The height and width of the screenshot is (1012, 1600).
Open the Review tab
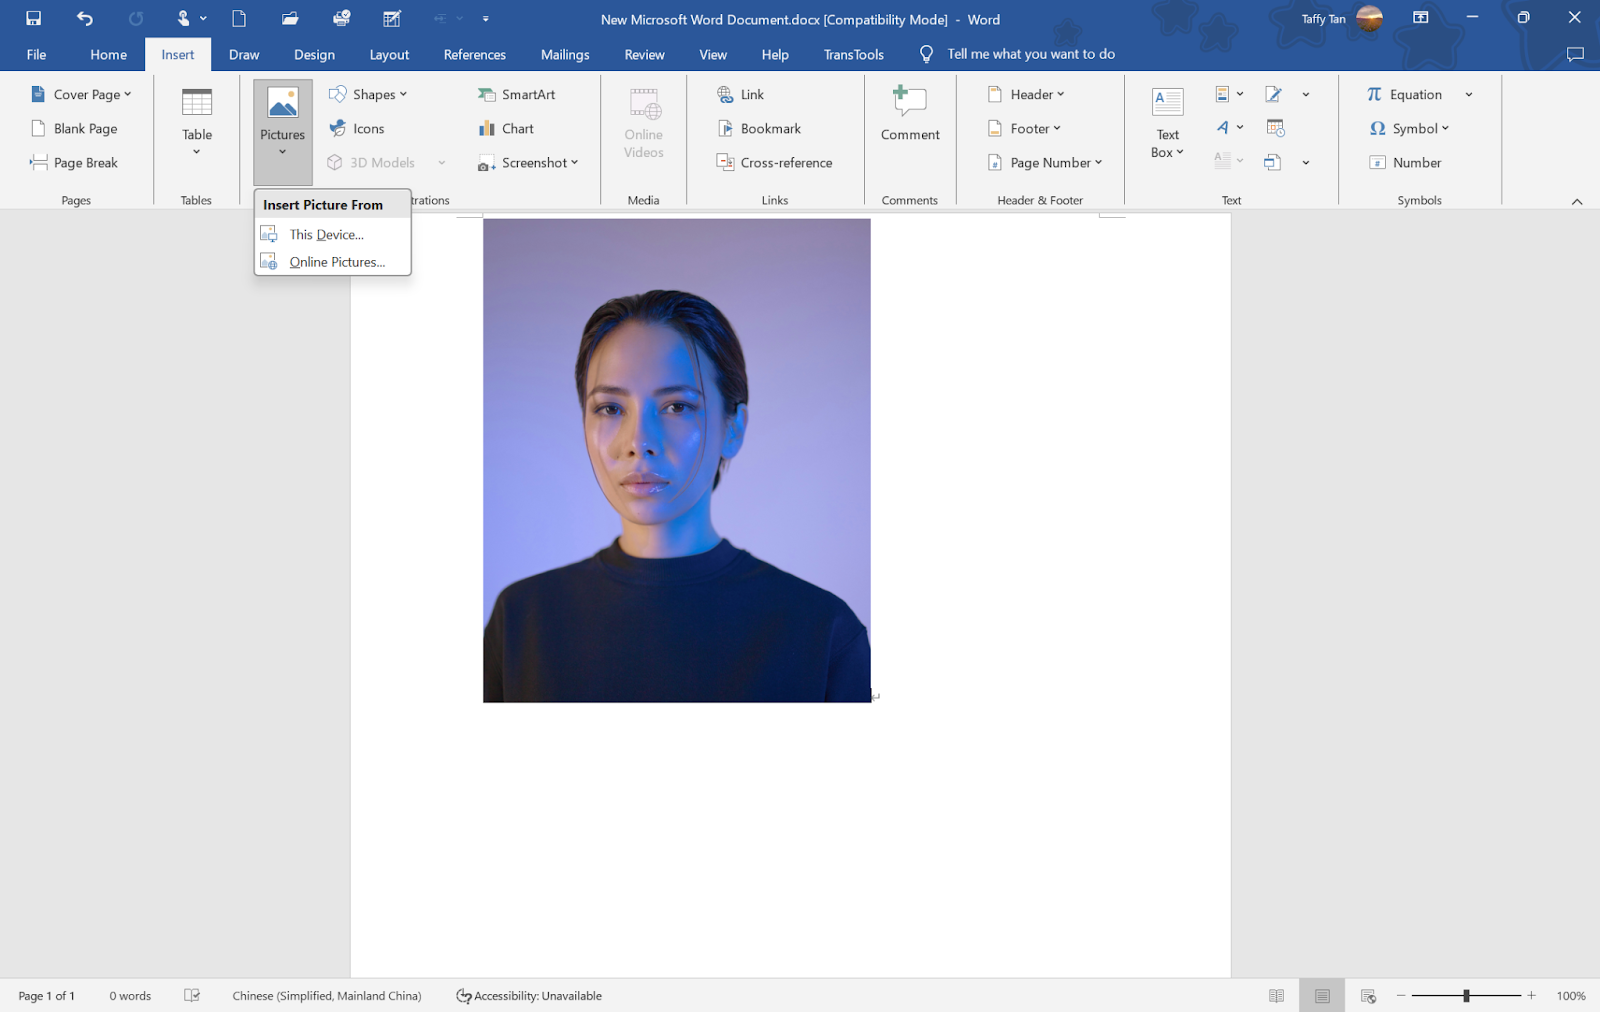pos(644,54)
